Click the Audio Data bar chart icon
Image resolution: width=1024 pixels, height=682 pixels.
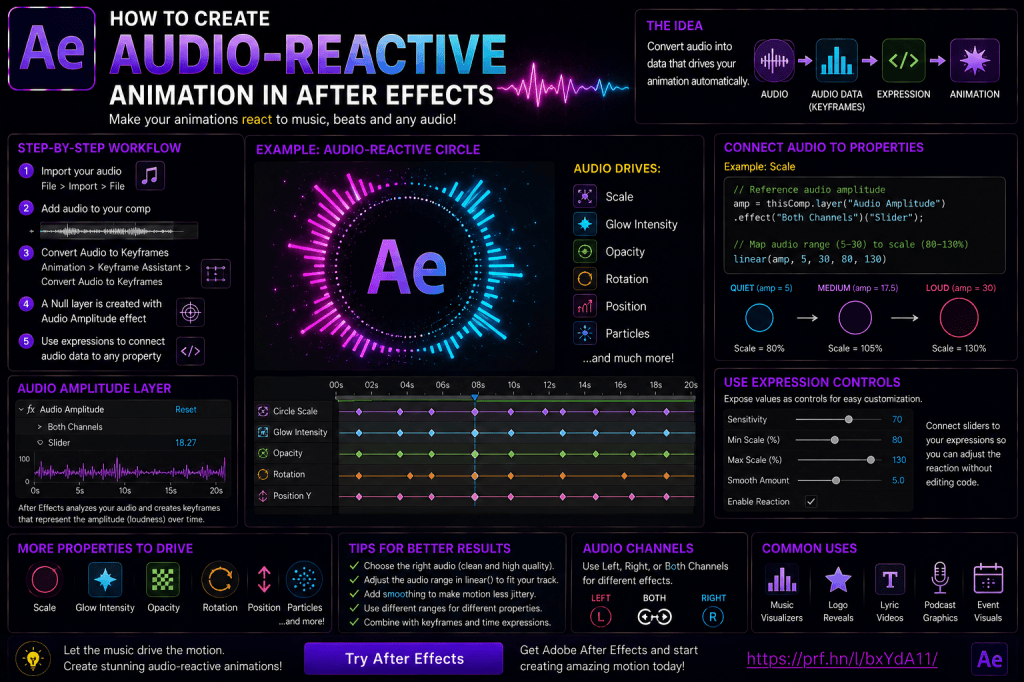pos(836,61)
